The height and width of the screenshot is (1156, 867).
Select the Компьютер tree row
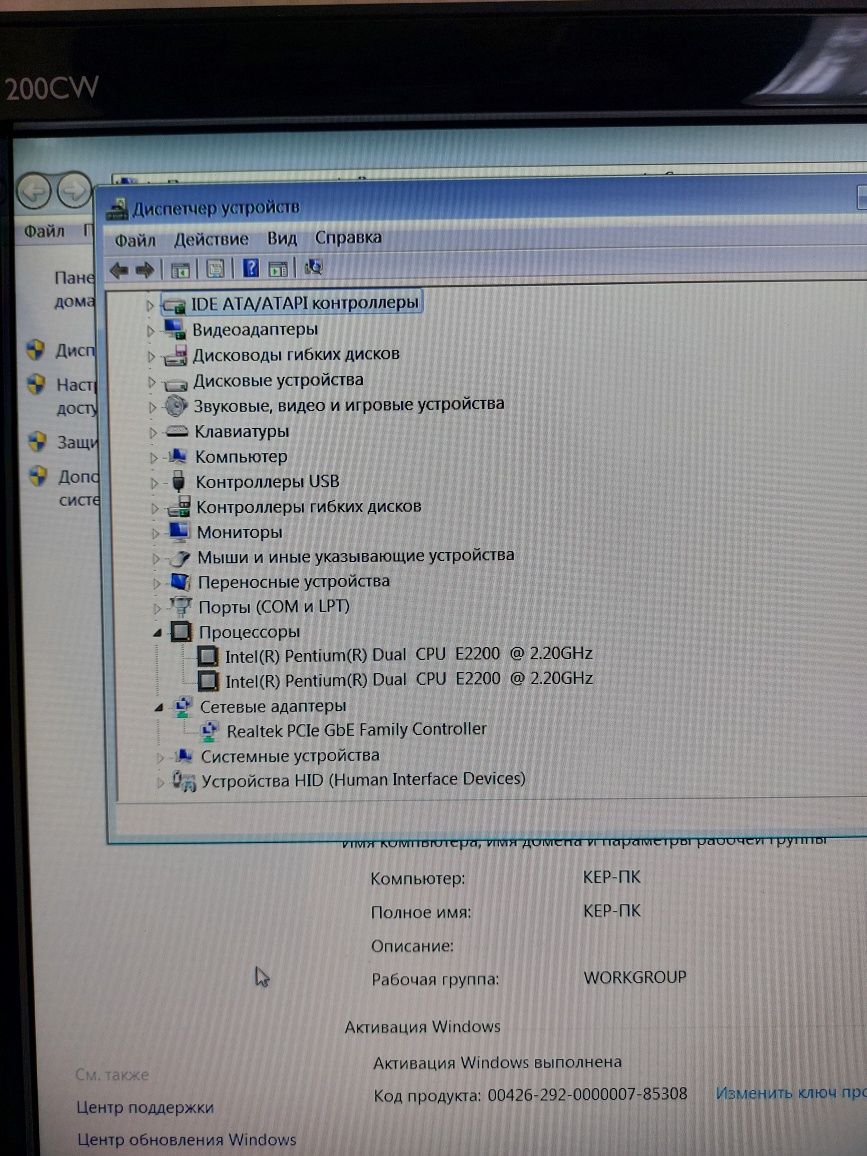[241, 456]
